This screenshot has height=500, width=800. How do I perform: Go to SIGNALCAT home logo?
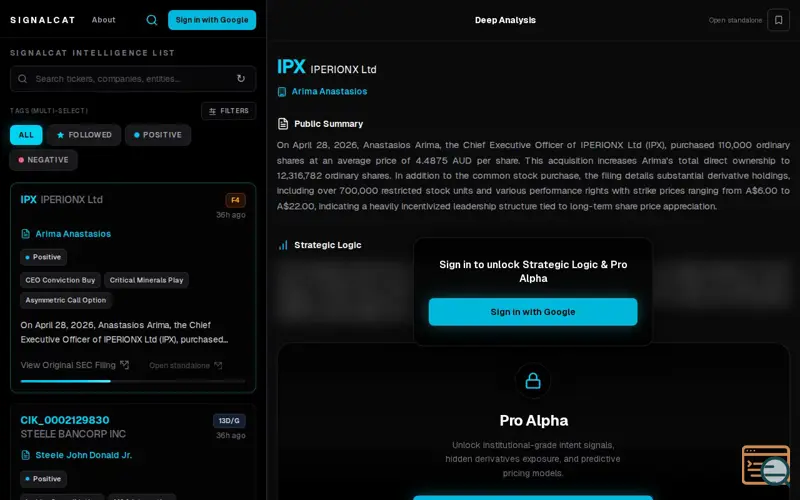coord(43,20)
